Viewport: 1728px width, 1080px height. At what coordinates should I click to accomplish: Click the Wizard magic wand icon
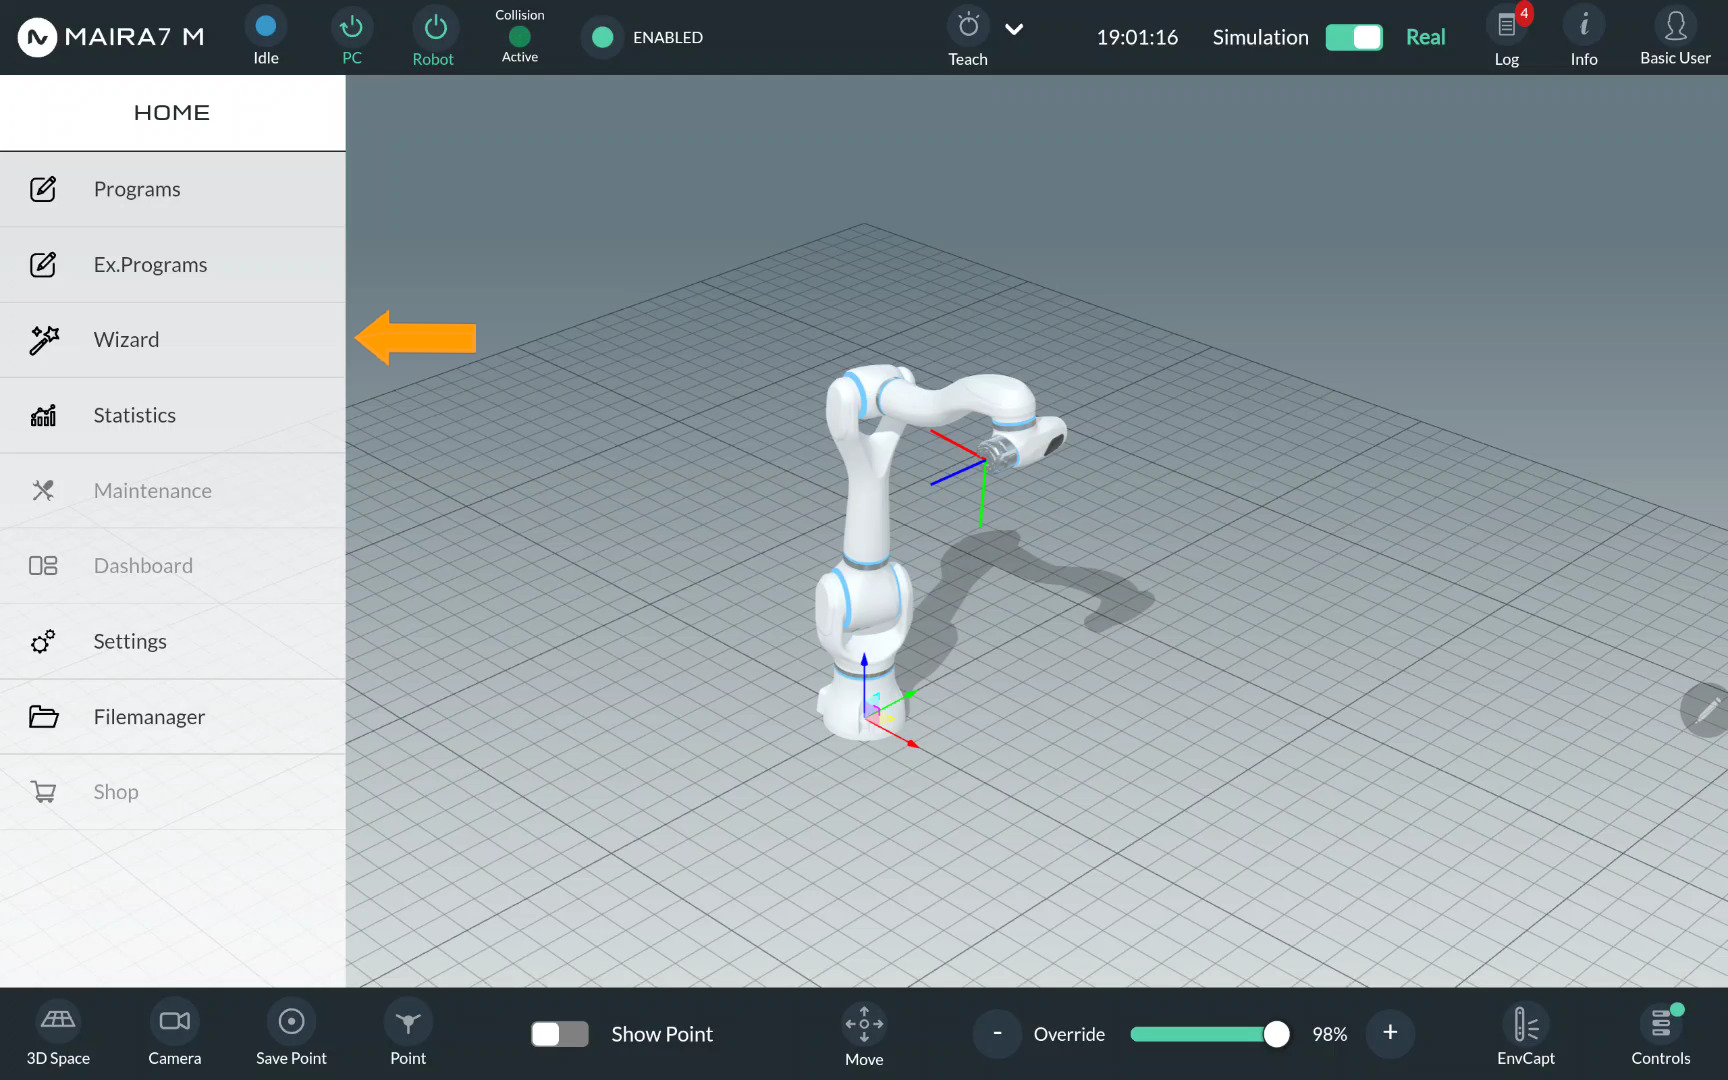click(44, 340)
